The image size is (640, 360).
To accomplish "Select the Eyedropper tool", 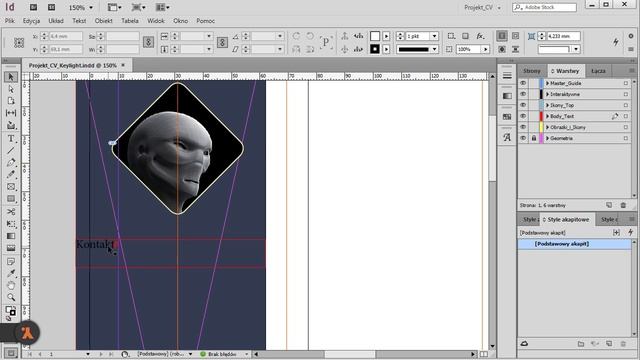I will coord(11,273).
